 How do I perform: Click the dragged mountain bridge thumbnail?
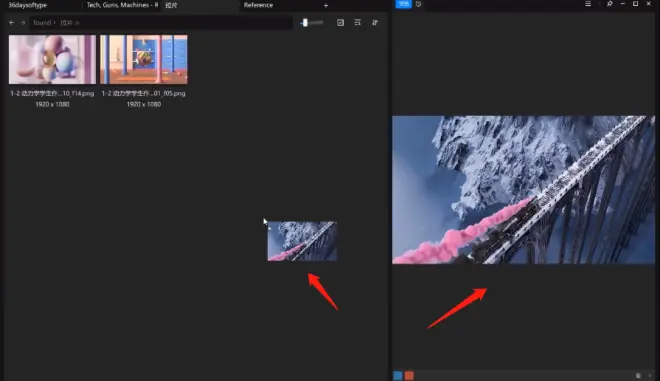(x=302, y=241)
